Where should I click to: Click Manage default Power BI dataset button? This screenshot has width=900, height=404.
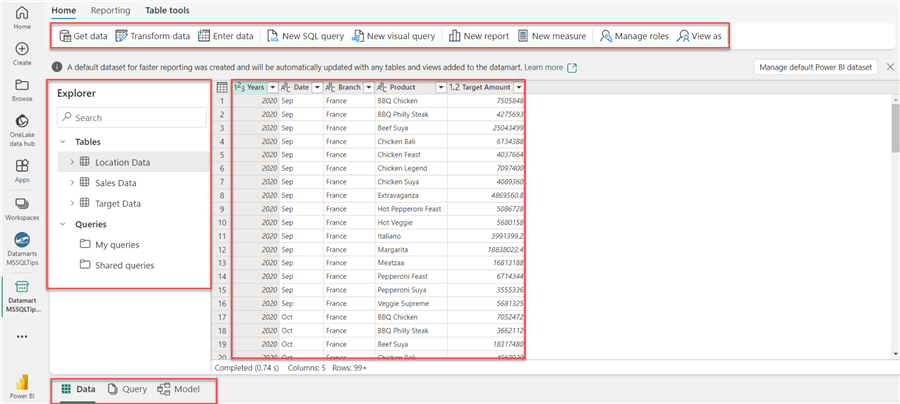point(814,67)
